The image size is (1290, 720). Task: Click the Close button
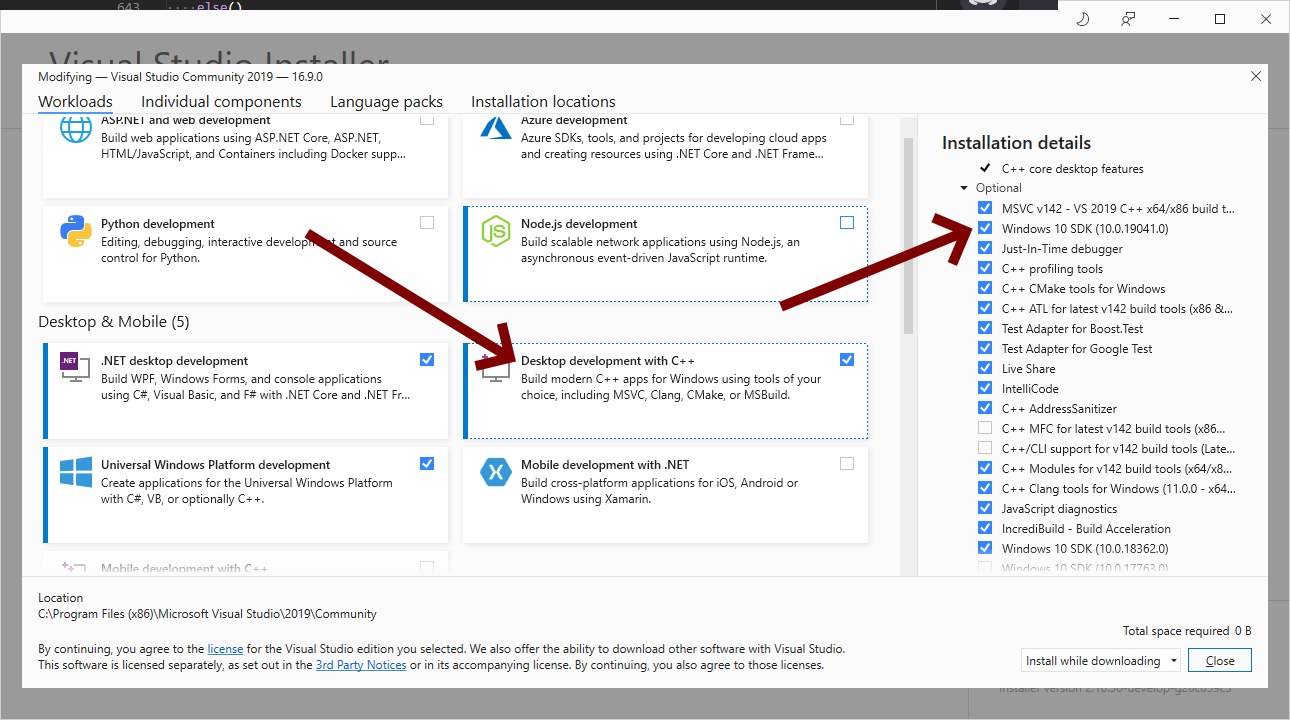pos(1220,661)
